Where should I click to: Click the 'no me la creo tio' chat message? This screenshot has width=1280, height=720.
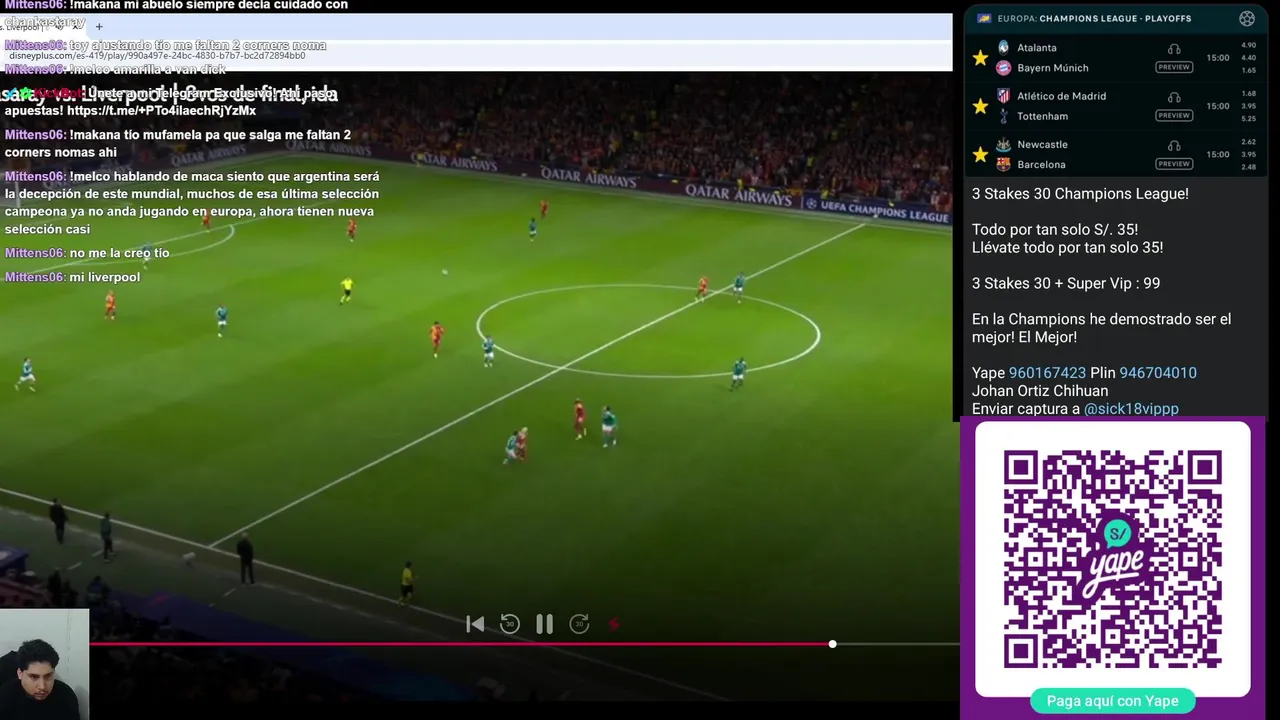click(x=119, y=253)
